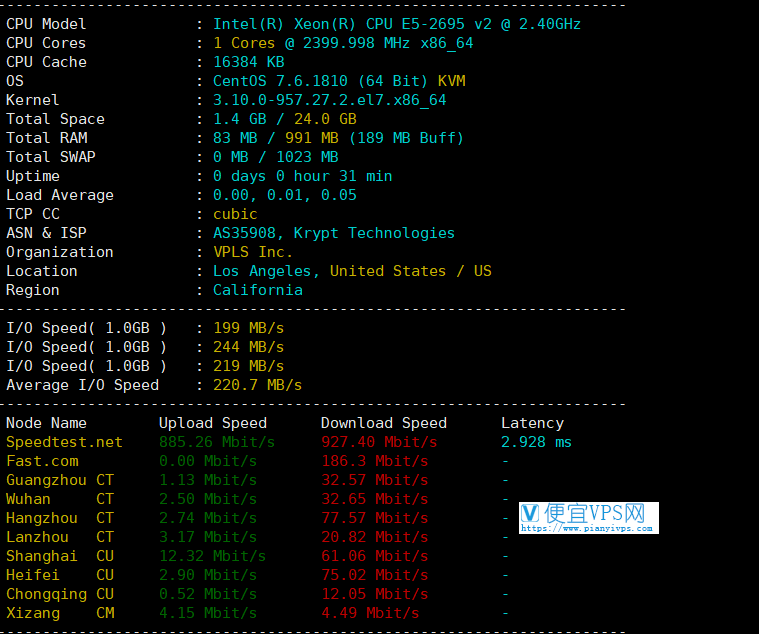This screenshot has height=634, width=759.
Task: Click the Los Angeles location value
Action: [352, 271]
